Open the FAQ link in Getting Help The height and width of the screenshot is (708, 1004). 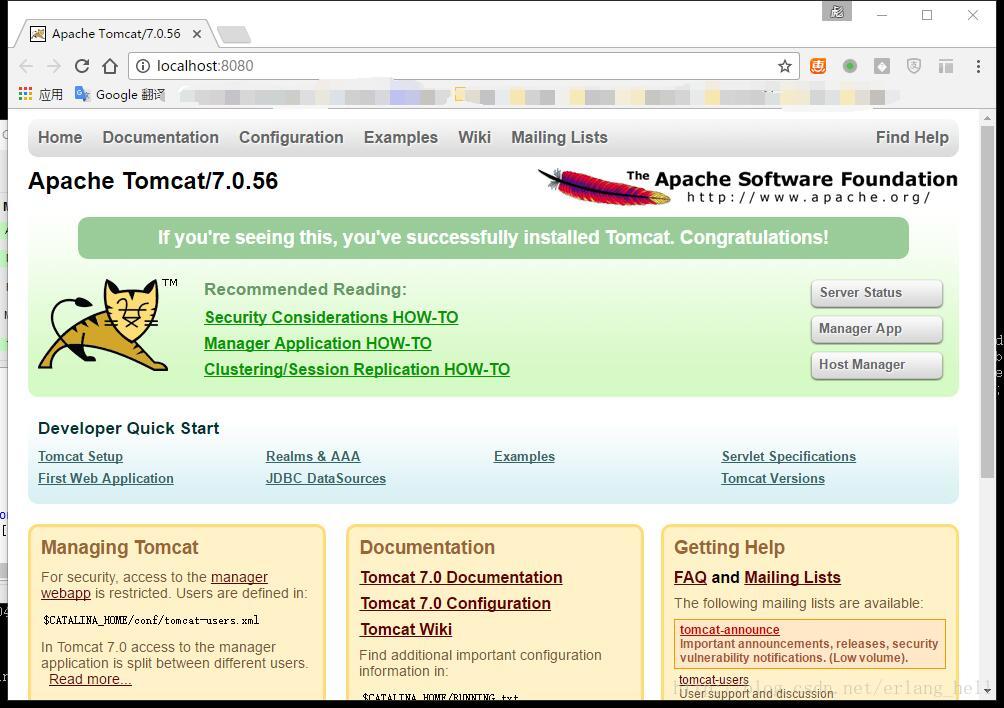[690, 577]
